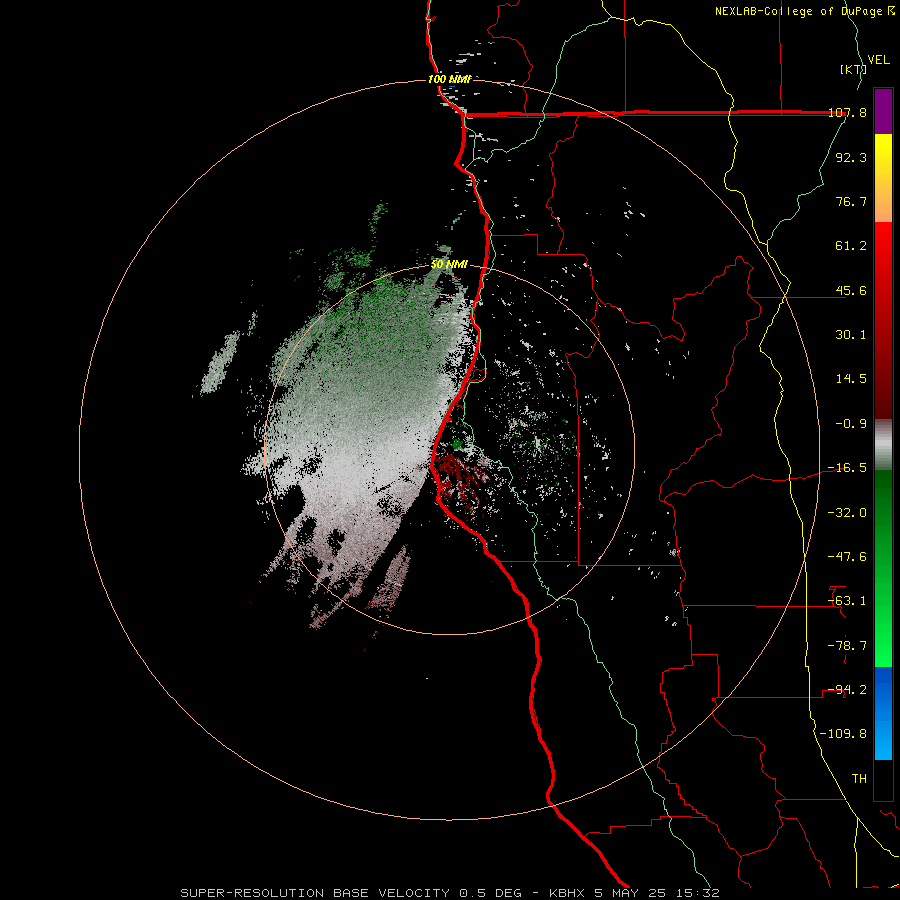
Task: Click the Super-Resolution Base Velocity caption
Action: (x=449, y=893)
